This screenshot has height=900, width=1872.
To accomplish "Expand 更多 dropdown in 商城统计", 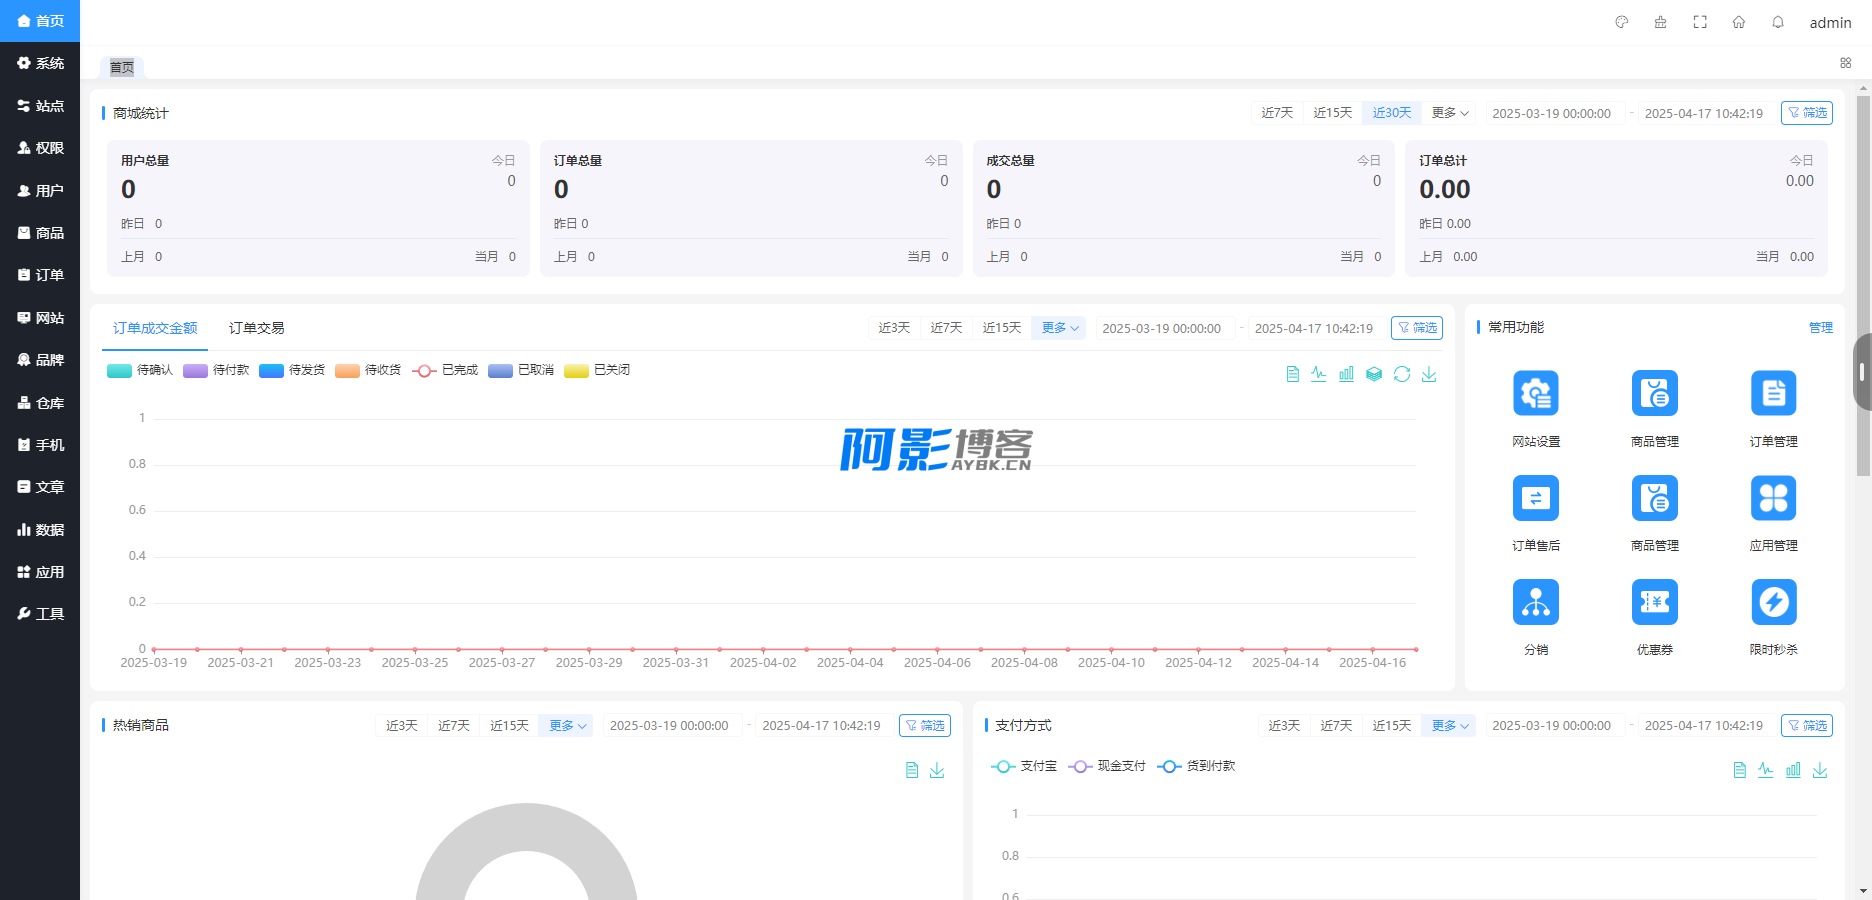I will tap(1450, 113).
